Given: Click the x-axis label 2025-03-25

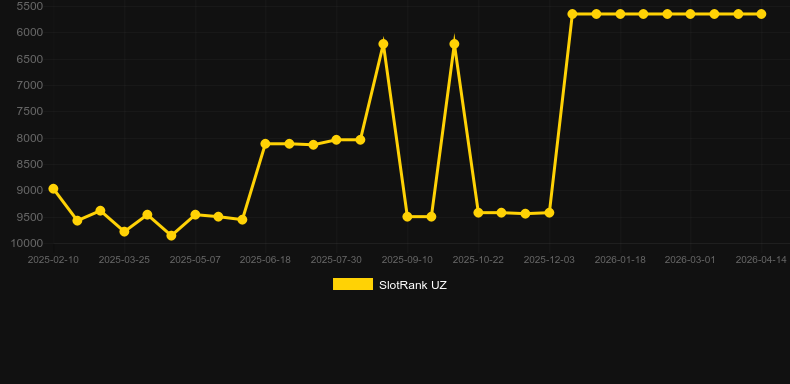Looking at the screenshot, I should 124,260.
